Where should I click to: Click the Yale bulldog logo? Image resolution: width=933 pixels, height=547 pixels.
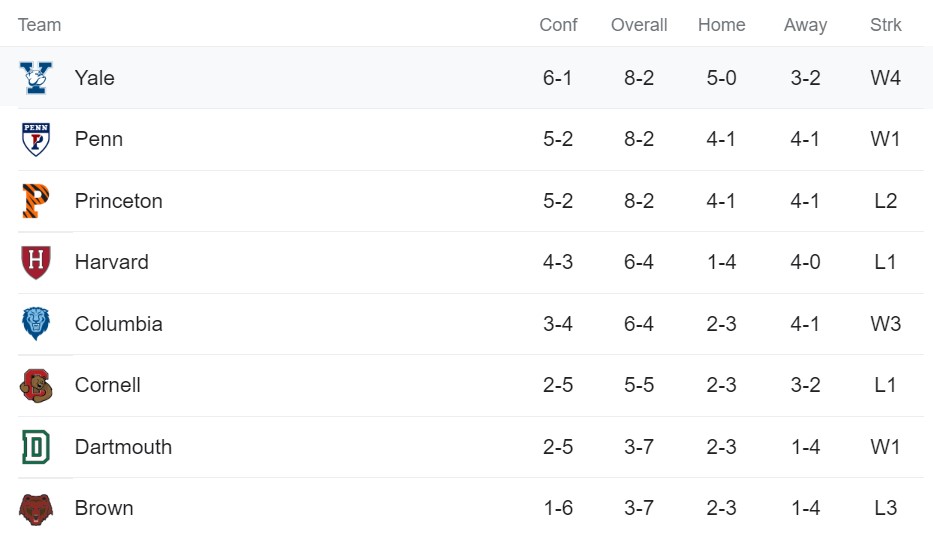(36, 78)
